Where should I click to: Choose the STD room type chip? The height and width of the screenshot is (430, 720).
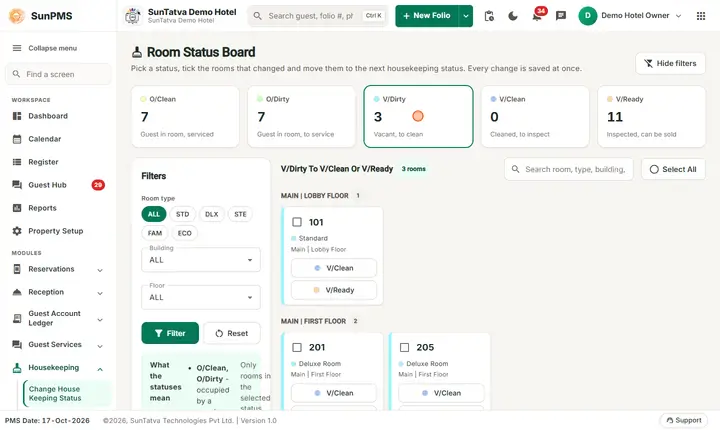[x=182, y=214]
